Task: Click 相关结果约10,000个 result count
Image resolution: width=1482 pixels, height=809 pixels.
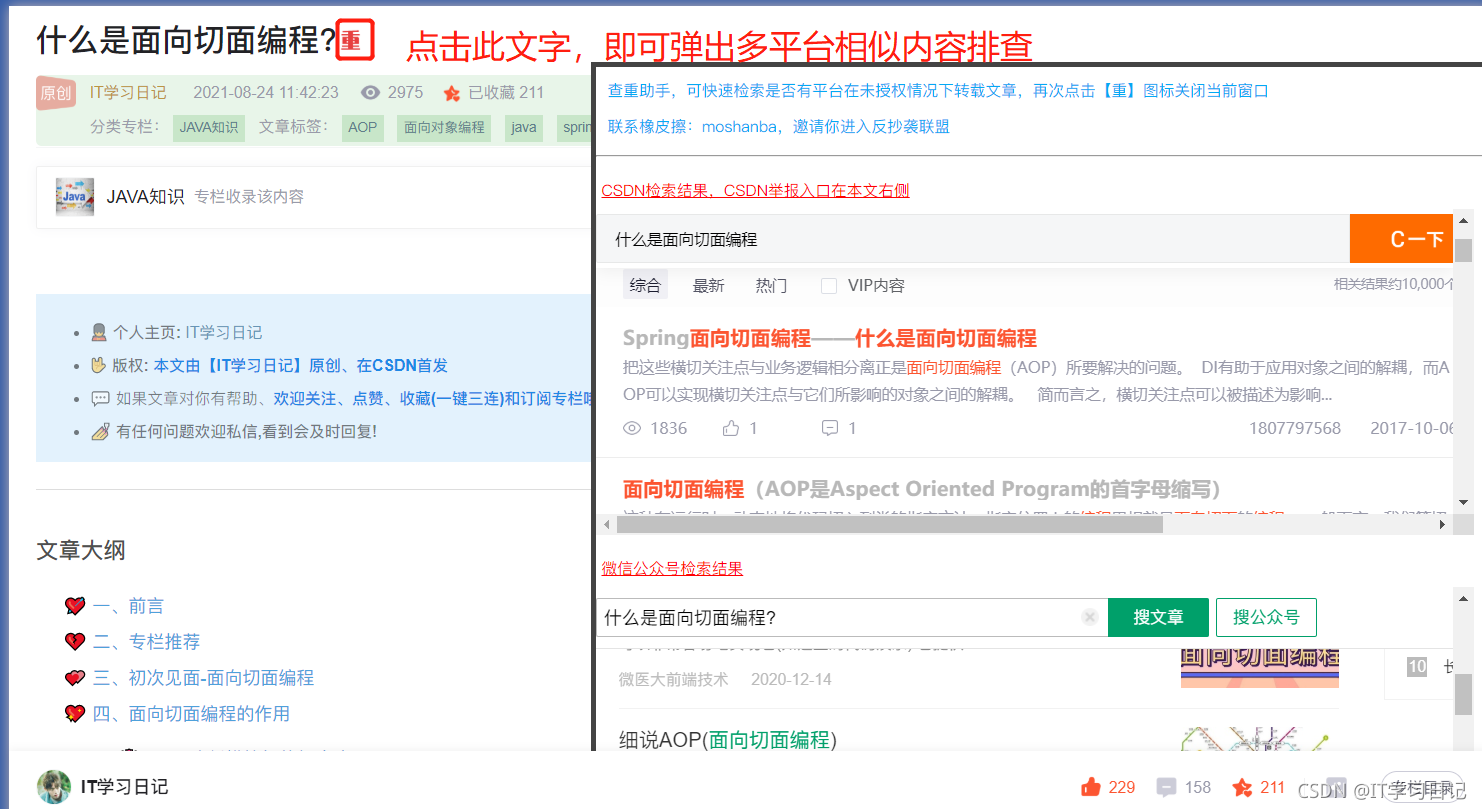Action: tap(1394, 284)
